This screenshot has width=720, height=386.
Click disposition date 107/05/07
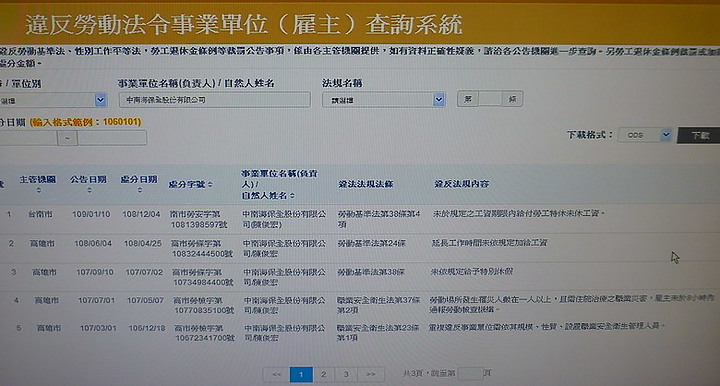tap(145, 300)
